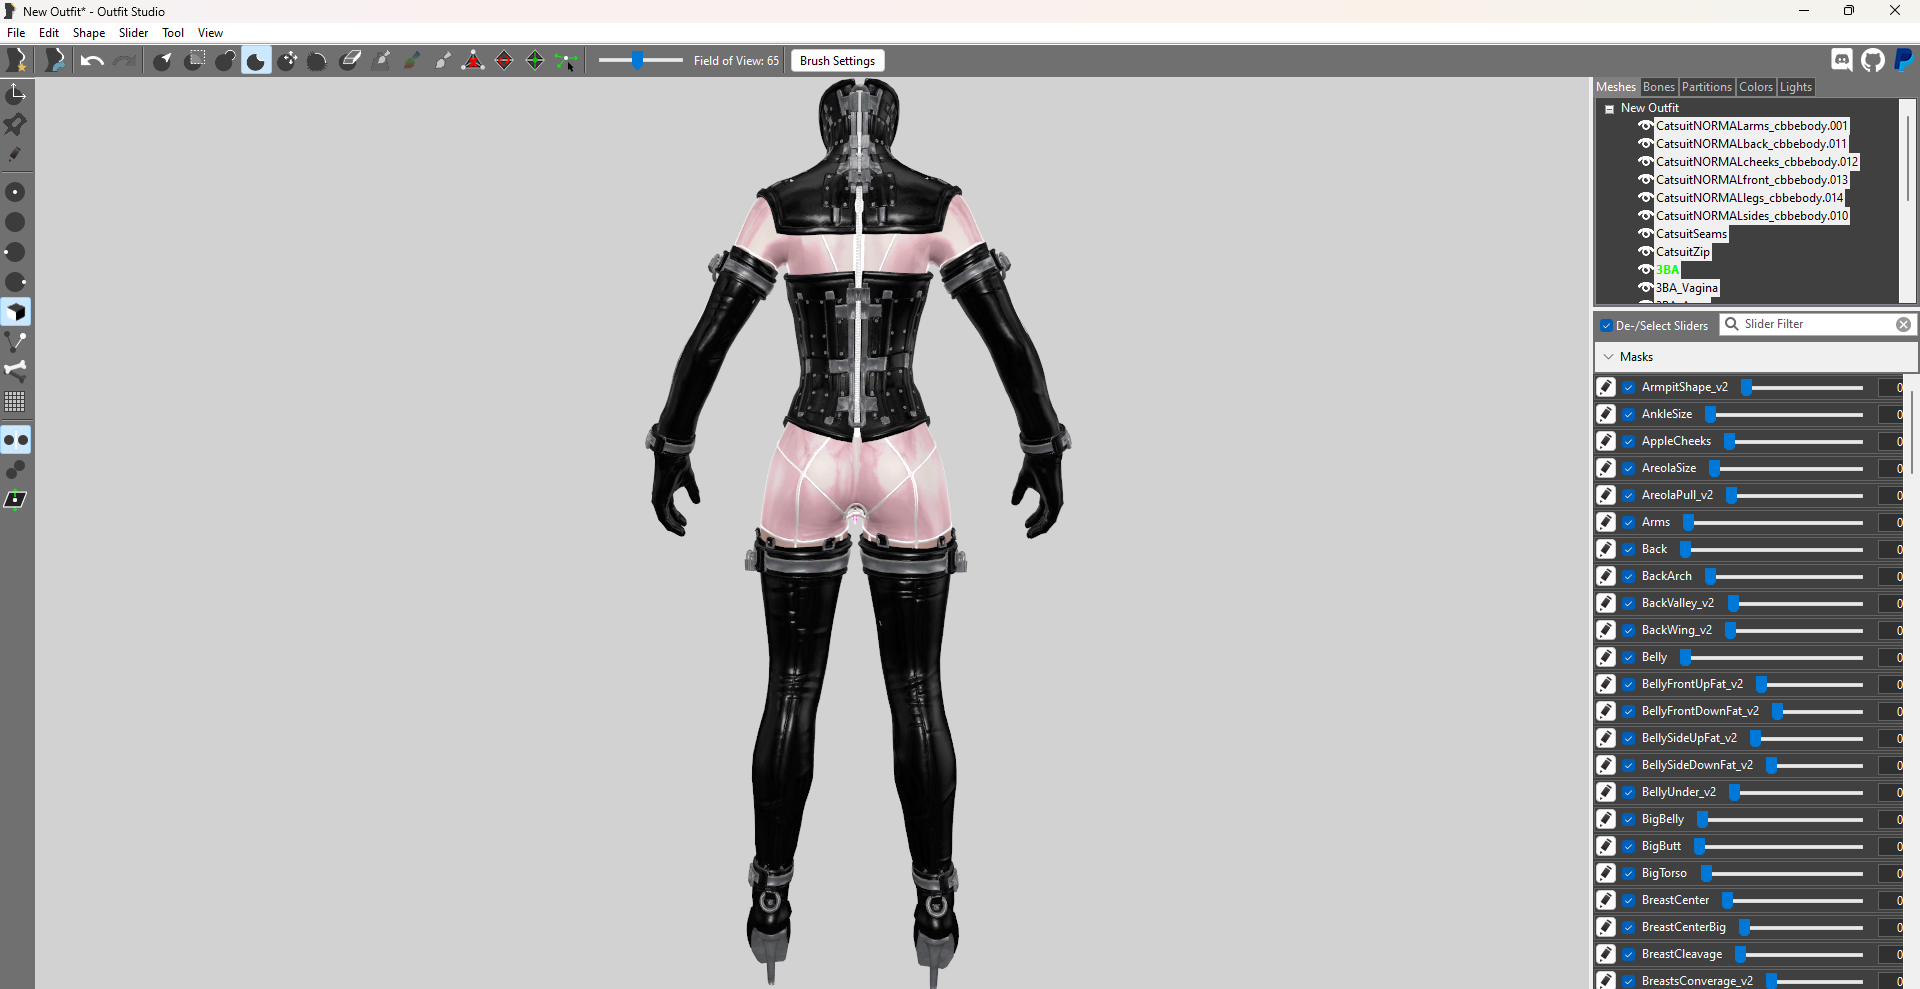The height and width of the screenshot is (989, 1920).
Task: Toggle visibility of CatsuitZip mesh
Action: 1645,252
